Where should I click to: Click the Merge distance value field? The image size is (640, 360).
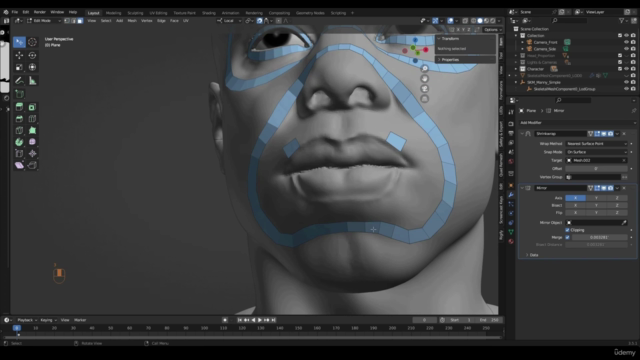point(599,237)
